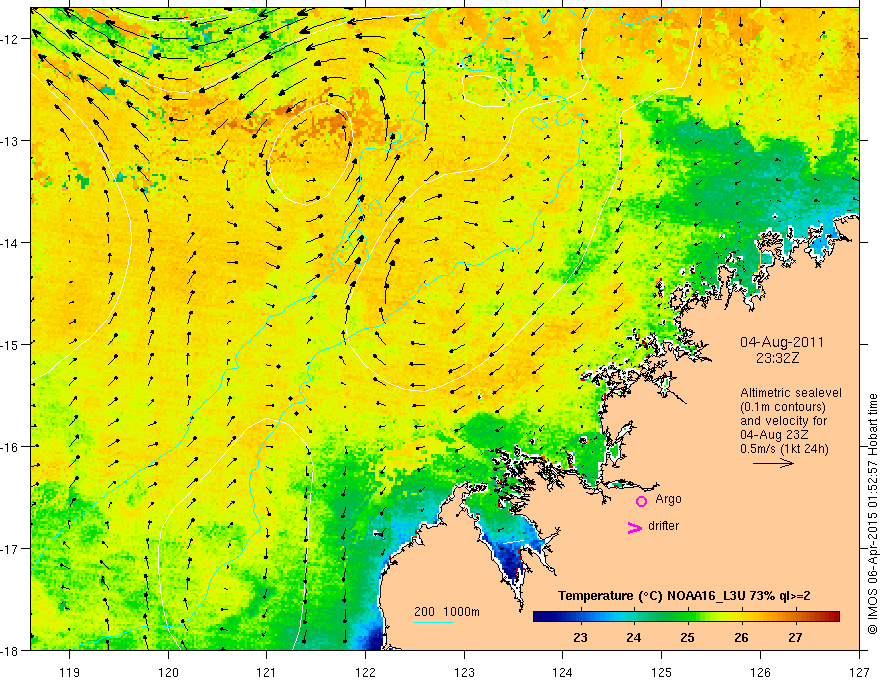The image size is (880, 680).
Task: Click the 'and velocity for' caption line
Action: 783,421
